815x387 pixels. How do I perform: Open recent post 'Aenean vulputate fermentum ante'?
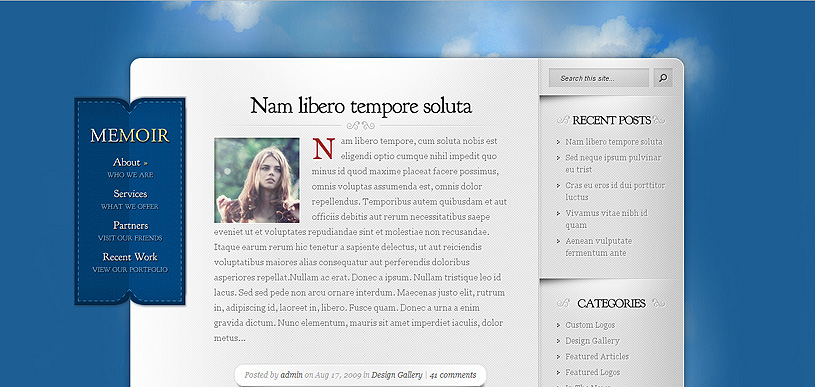pyautogui.click(x=598, y=247)
